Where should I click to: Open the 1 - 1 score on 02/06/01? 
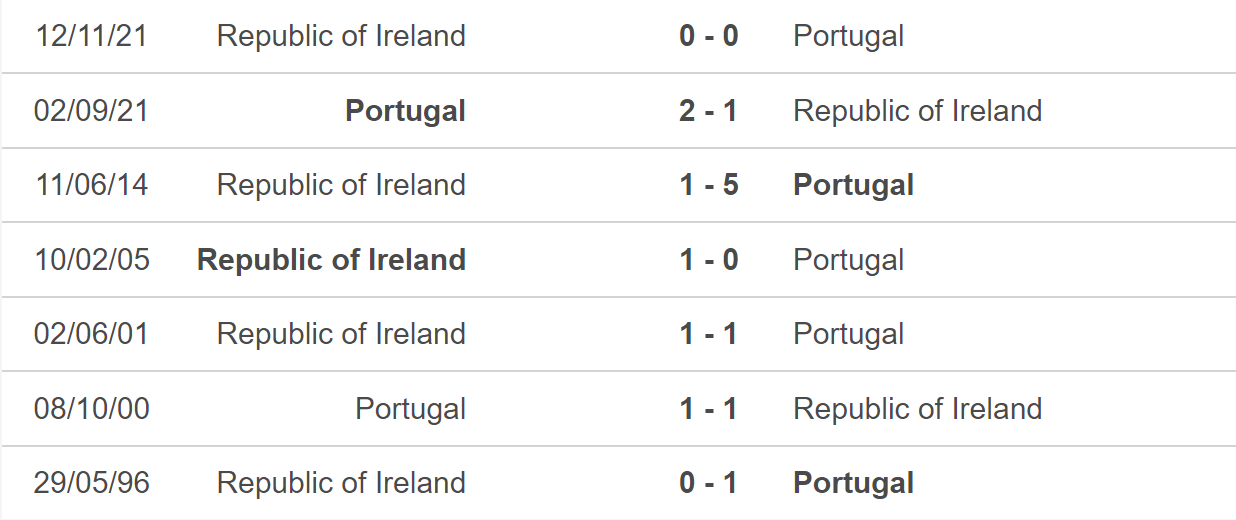pos(708,334)
